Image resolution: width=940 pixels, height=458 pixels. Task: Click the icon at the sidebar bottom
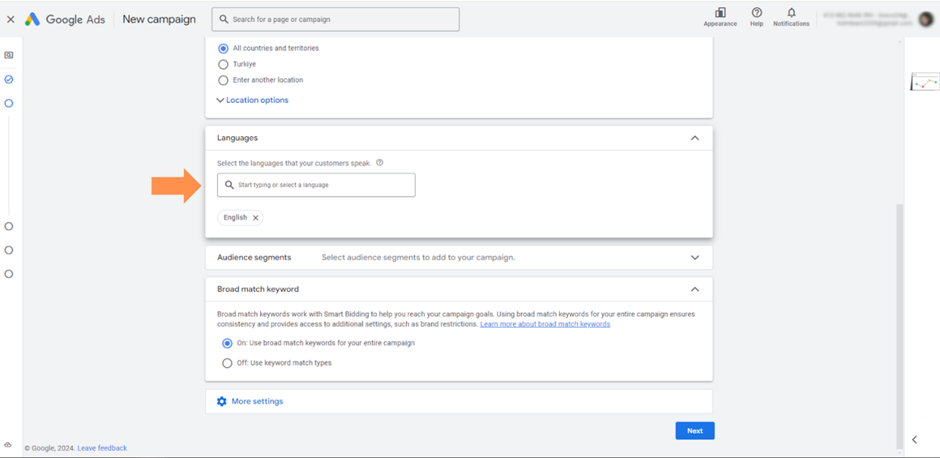tap(8, 445)
